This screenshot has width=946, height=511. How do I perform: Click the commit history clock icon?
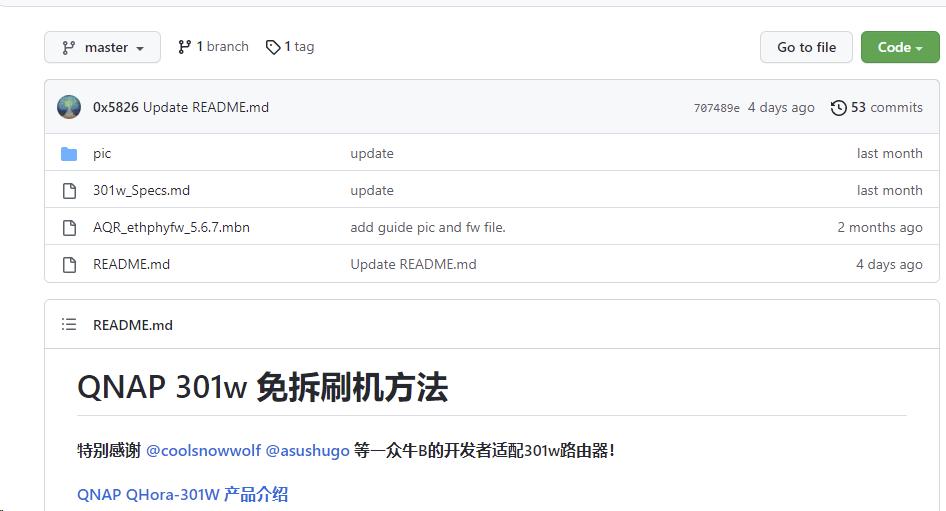tap(839, 108)
